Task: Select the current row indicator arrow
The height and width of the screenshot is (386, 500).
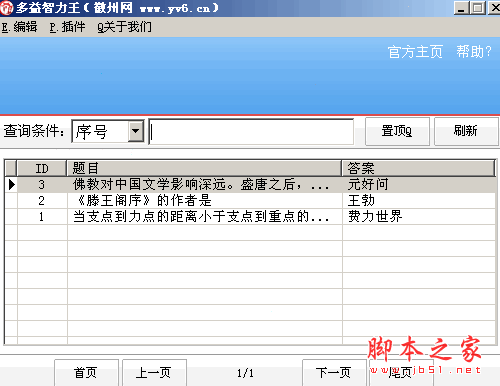Action: (x=11, y=184)
